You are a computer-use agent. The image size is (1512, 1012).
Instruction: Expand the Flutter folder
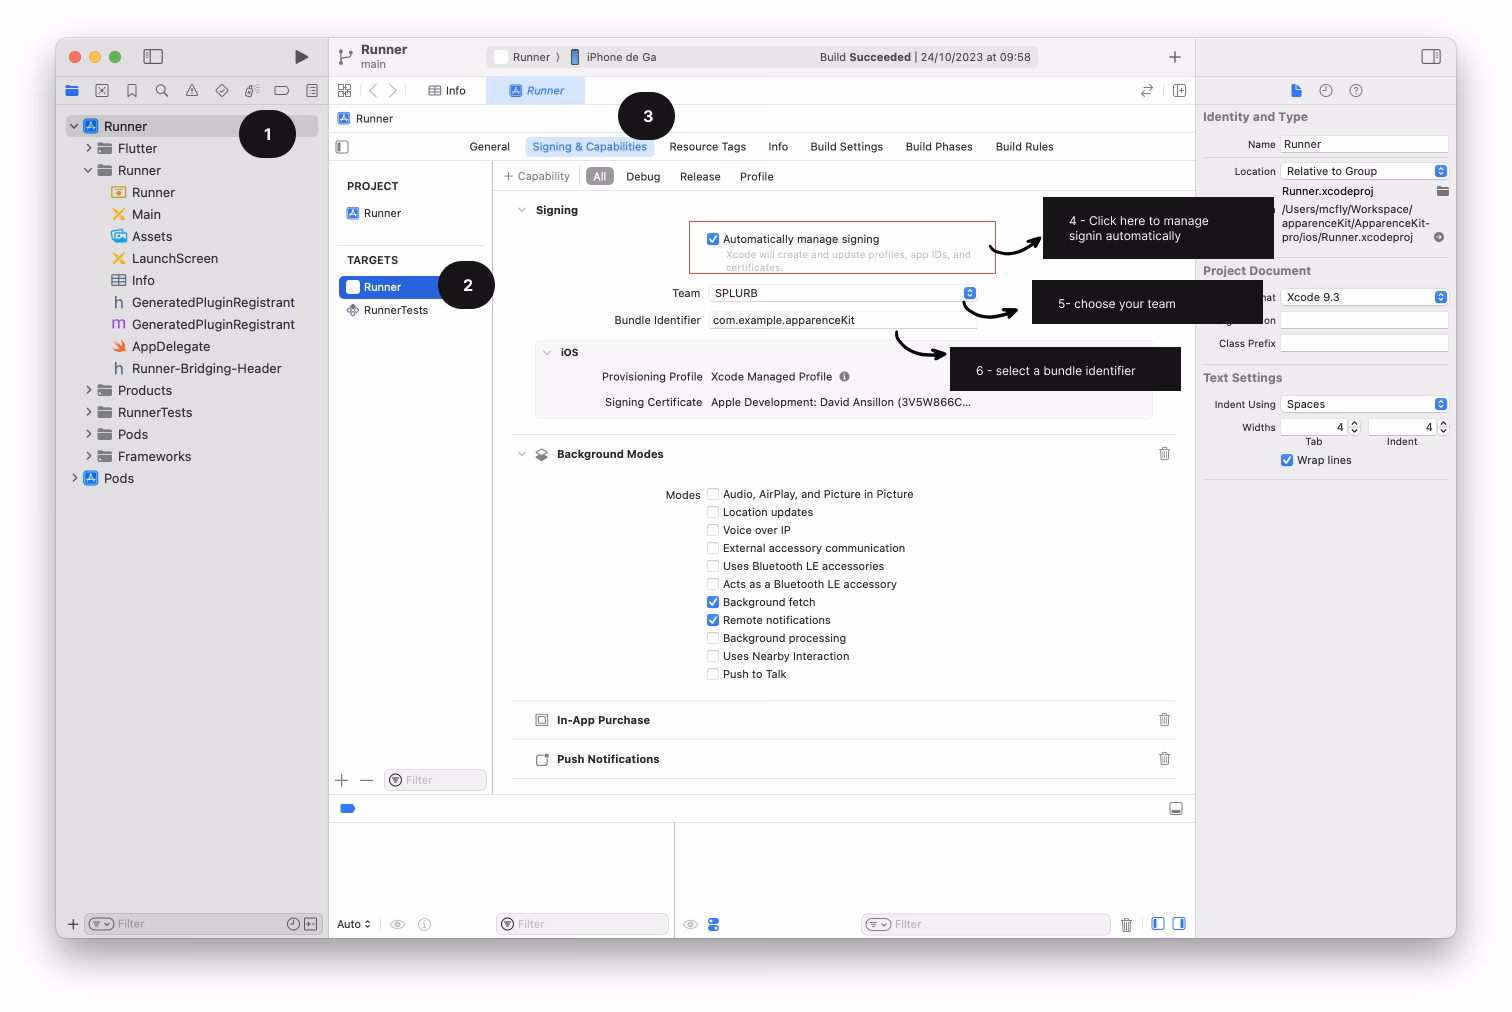88,148
